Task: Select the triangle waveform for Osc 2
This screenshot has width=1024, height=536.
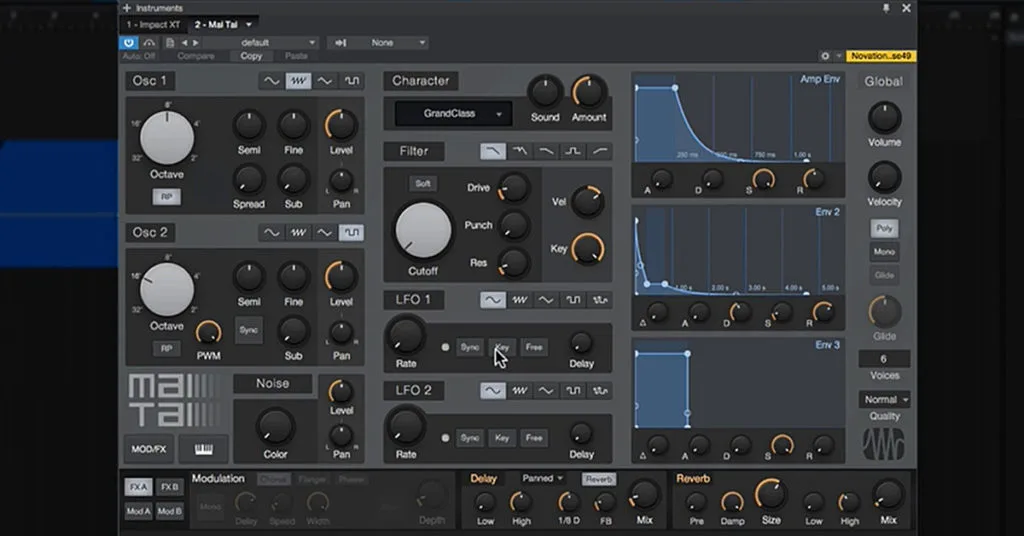Action: pyautogui.click(x=325, y=232)
